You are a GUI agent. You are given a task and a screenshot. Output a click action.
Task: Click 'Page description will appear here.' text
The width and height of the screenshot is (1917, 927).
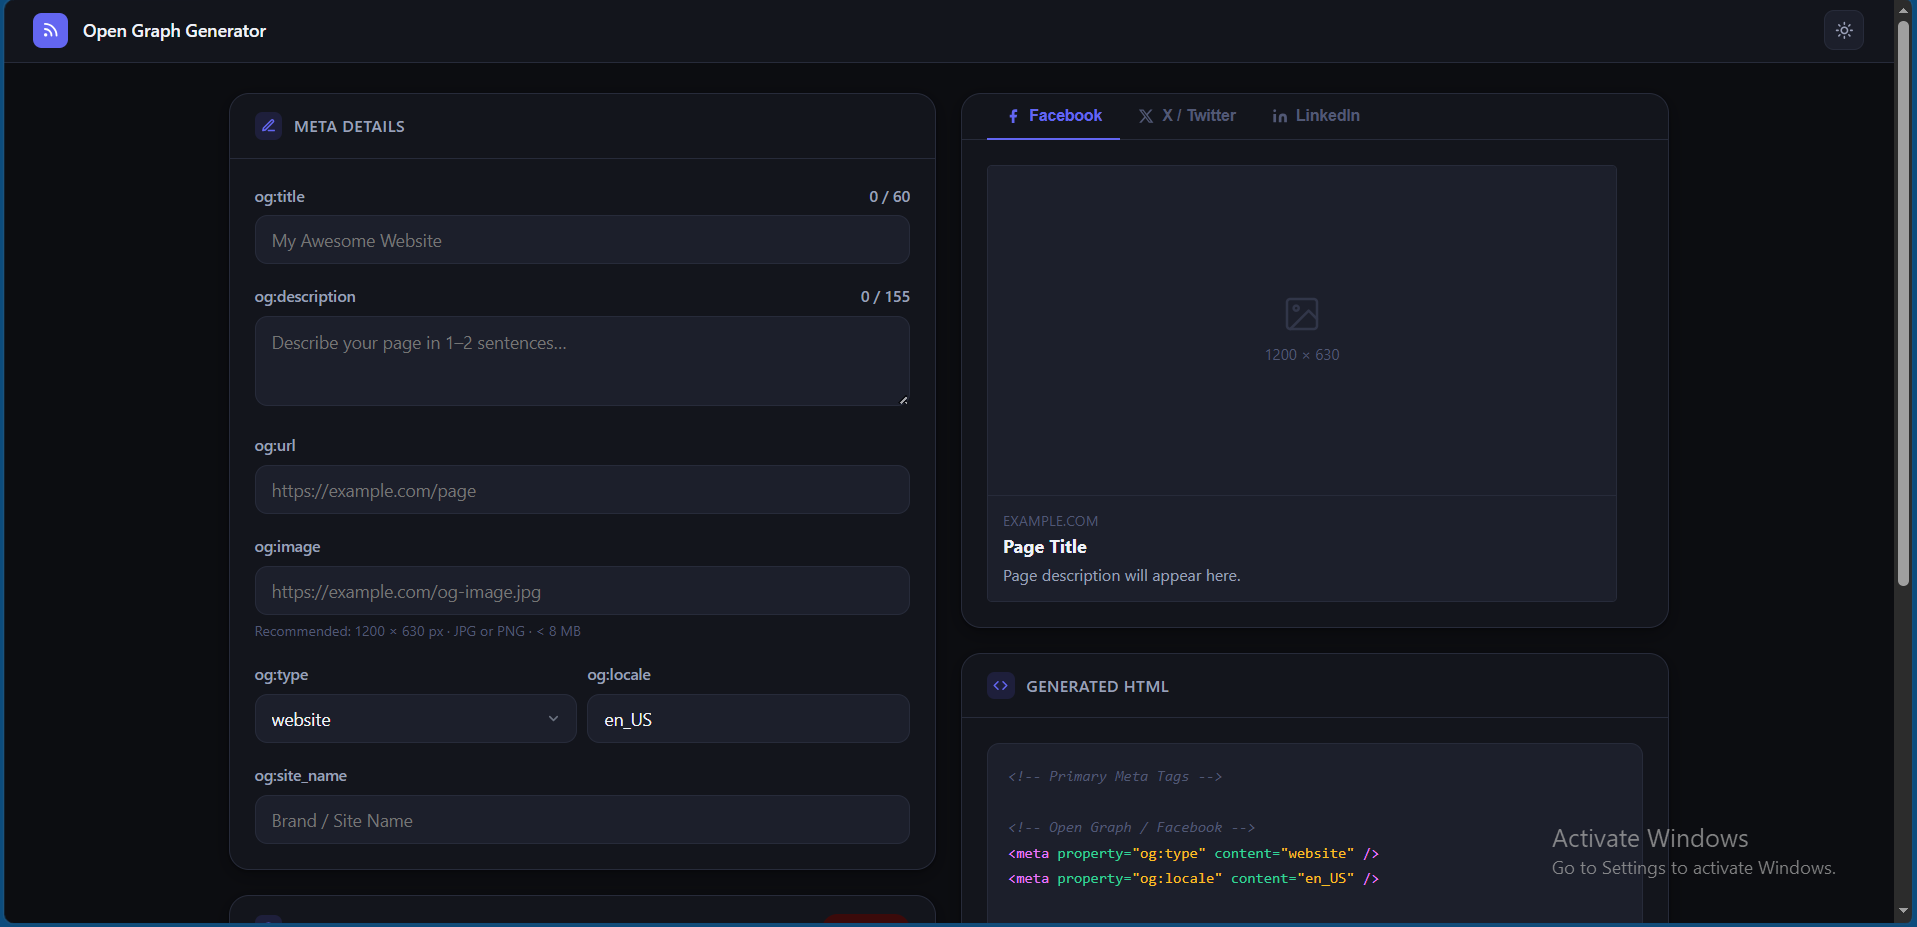click(1121, 576)
